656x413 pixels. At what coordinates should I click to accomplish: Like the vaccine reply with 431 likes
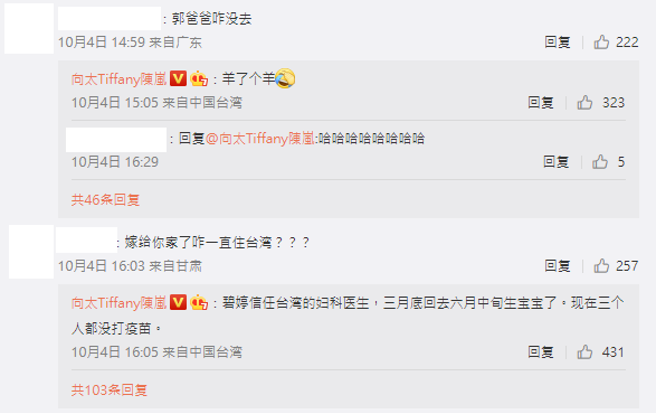[x=585, y=352]
